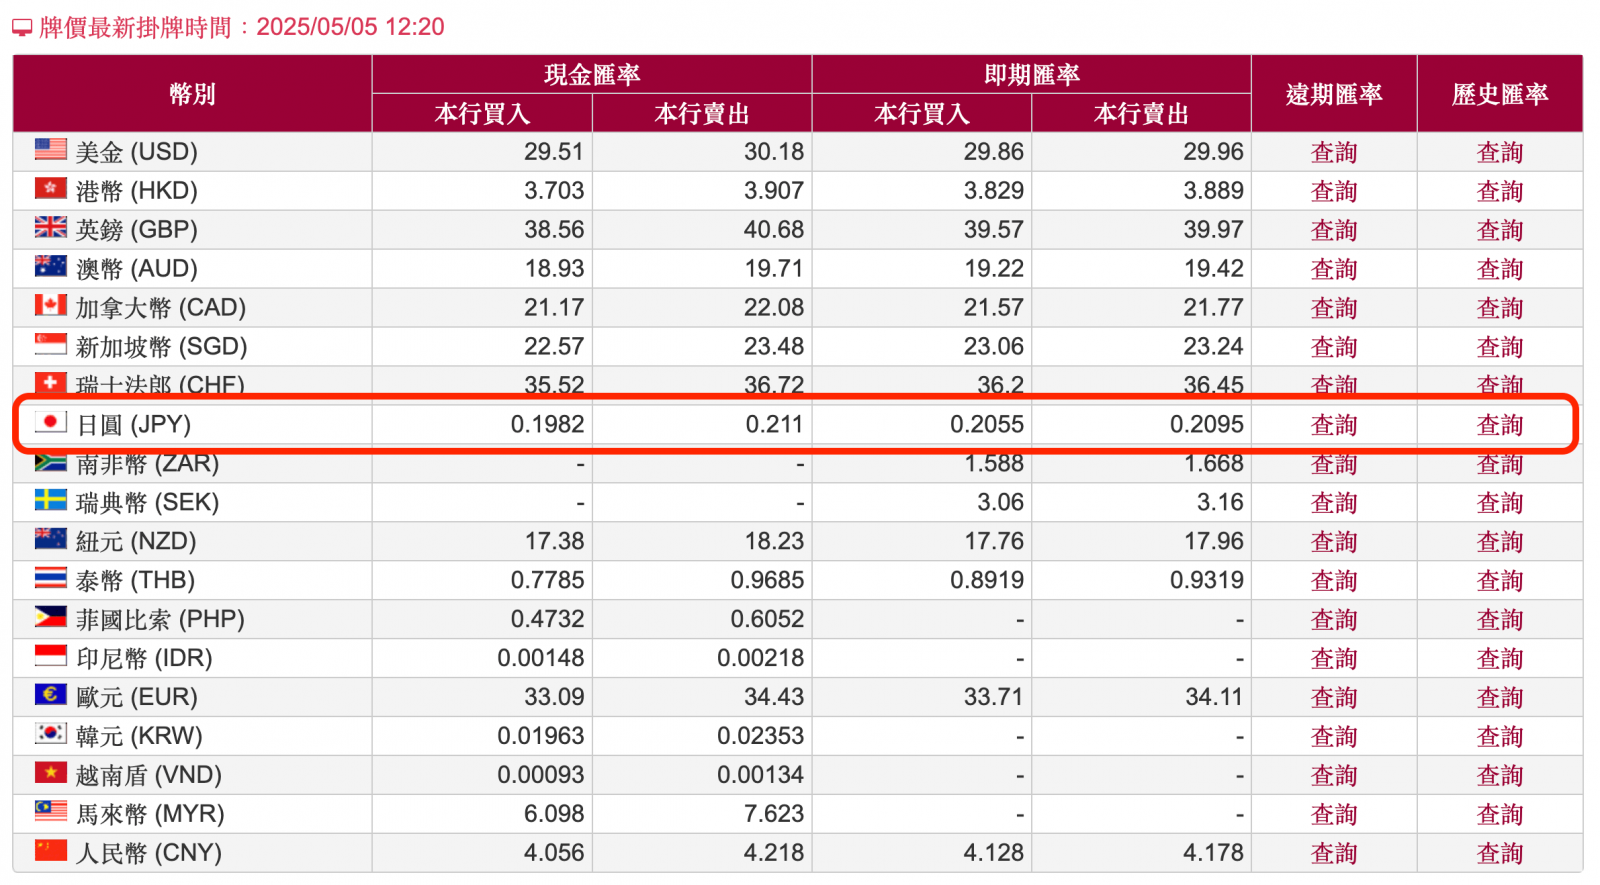
Task: Click the Sweden flag icon for SEK
Action: coord(50,500)
